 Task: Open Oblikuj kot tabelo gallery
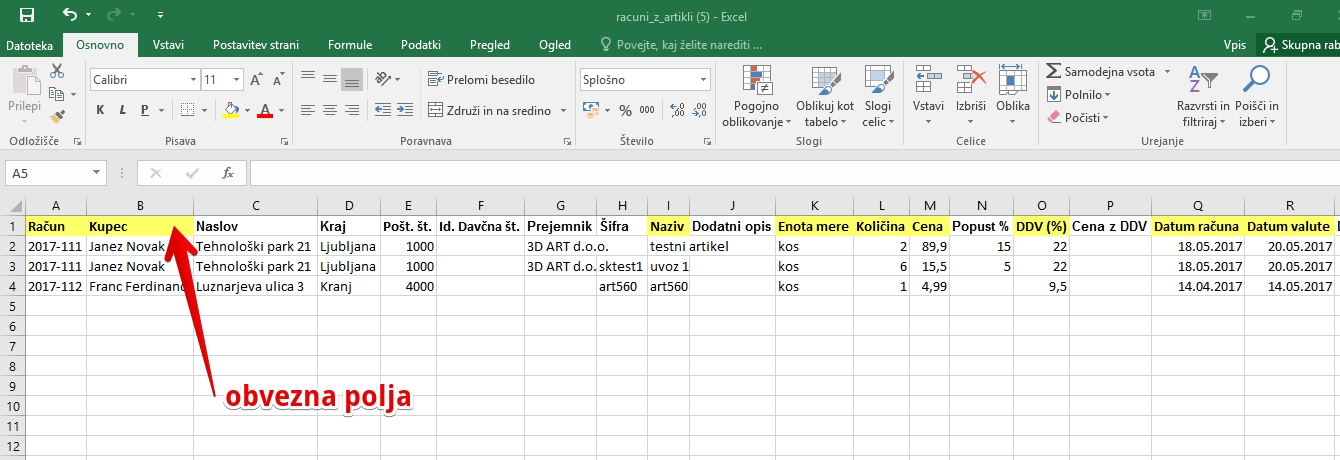pos(825,96)
